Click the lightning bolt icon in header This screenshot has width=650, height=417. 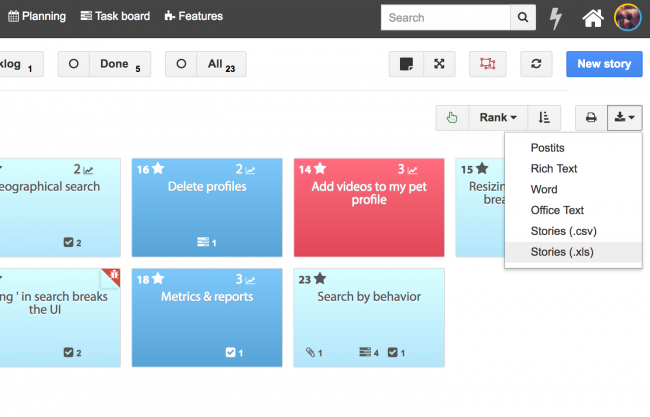coord(557,17)
